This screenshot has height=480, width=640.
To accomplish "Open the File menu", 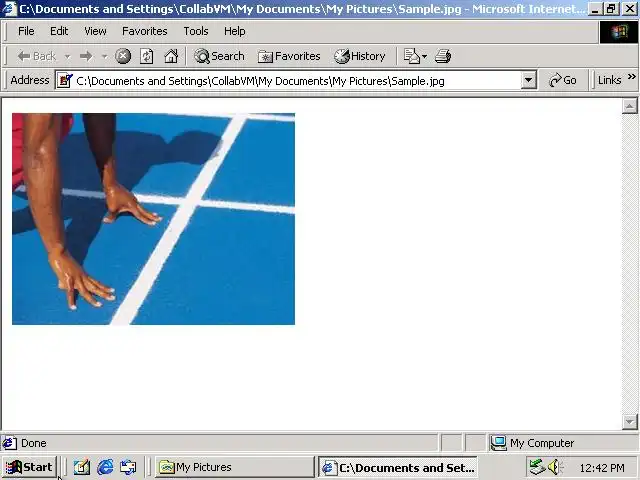I will (x=26, y=31).
